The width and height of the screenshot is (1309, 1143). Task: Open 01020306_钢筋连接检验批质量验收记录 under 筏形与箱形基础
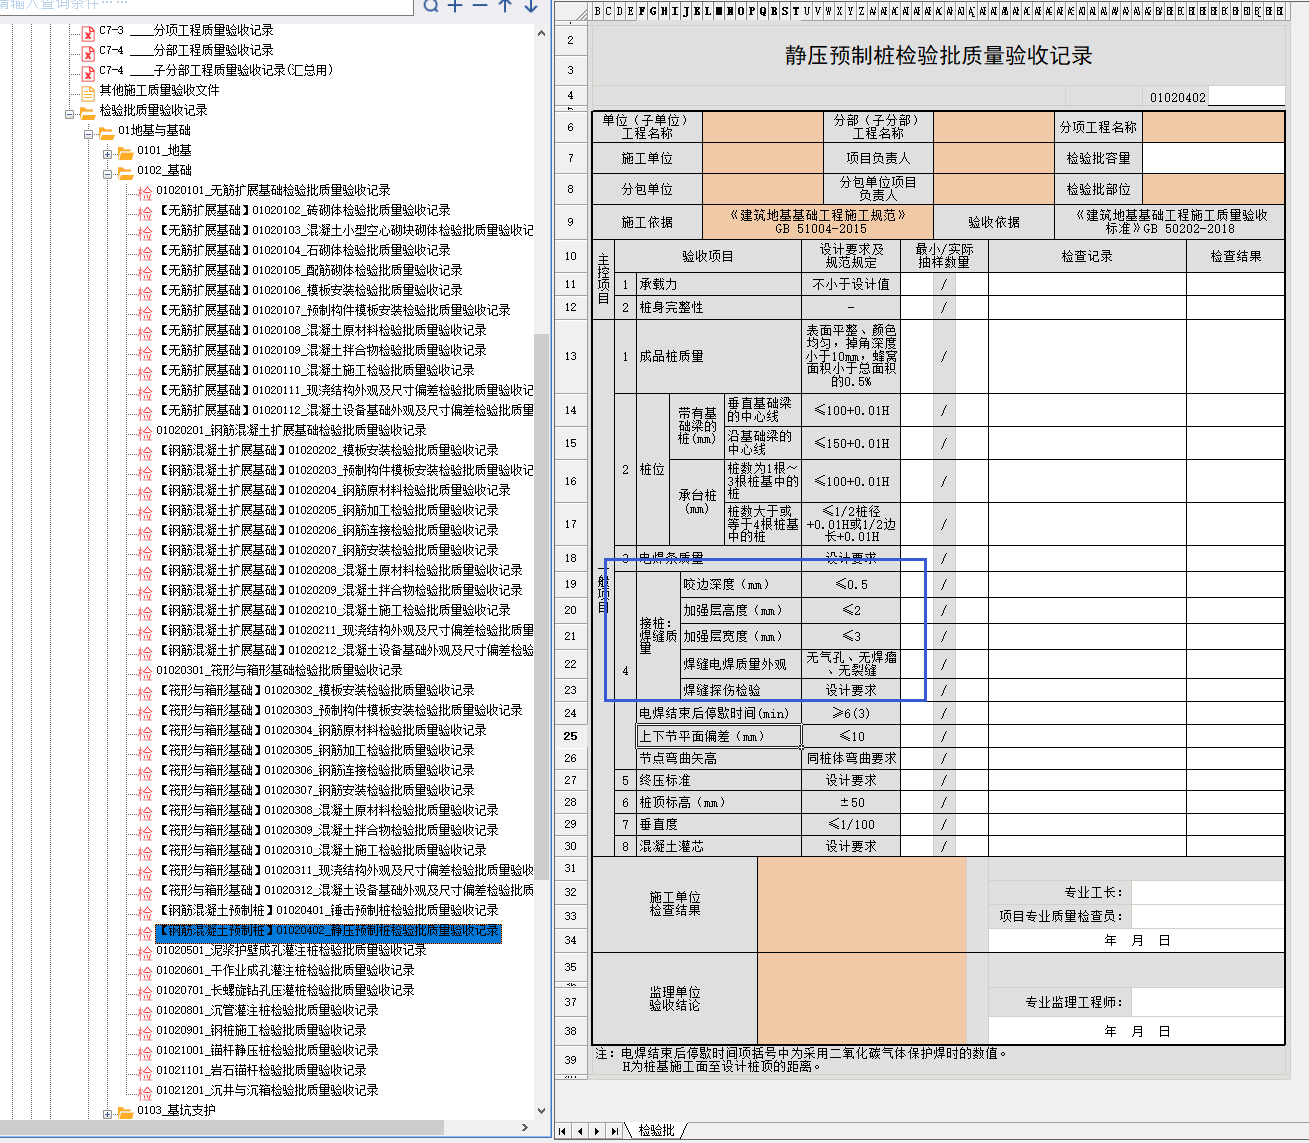315,770
